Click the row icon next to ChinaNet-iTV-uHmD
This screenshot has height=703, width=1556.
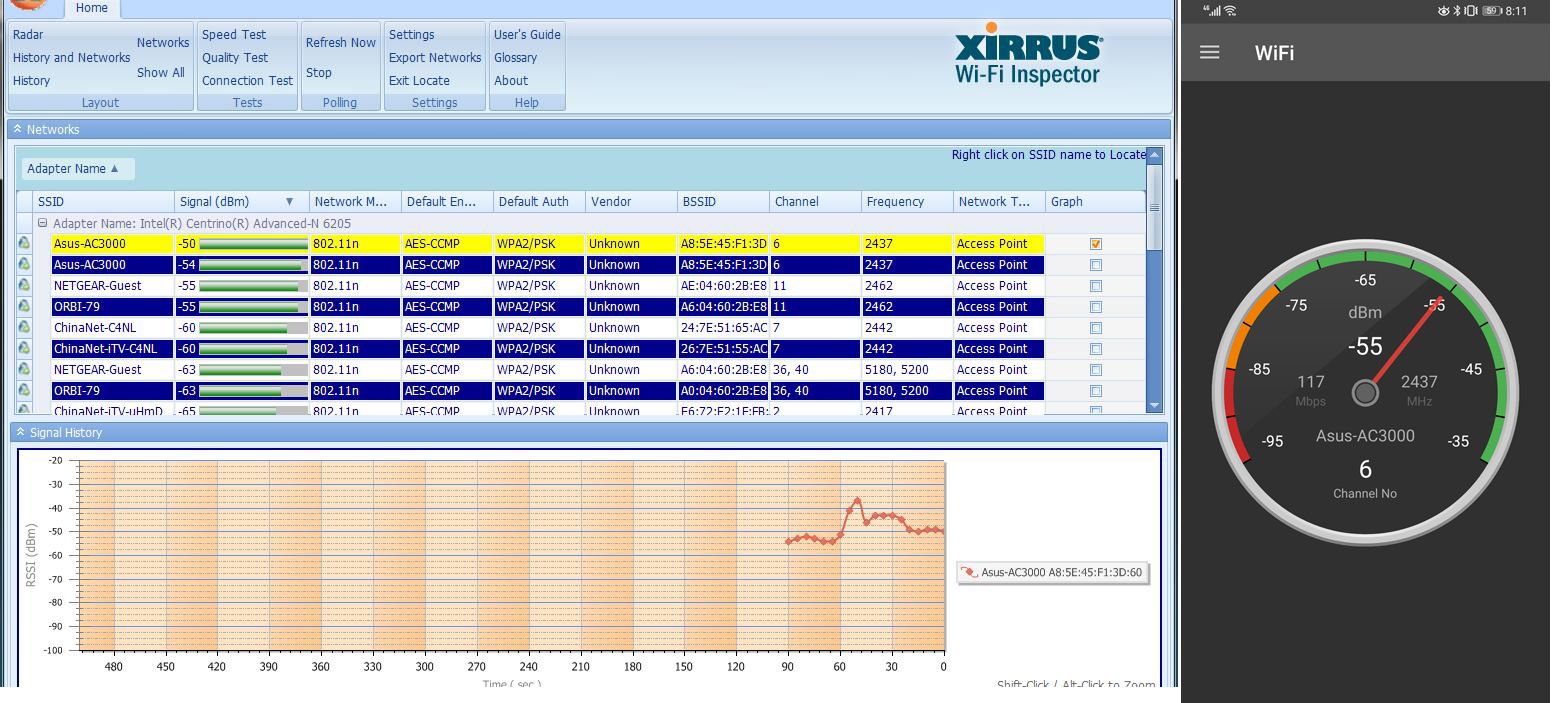pyautogui.click(x=24, y=409)
